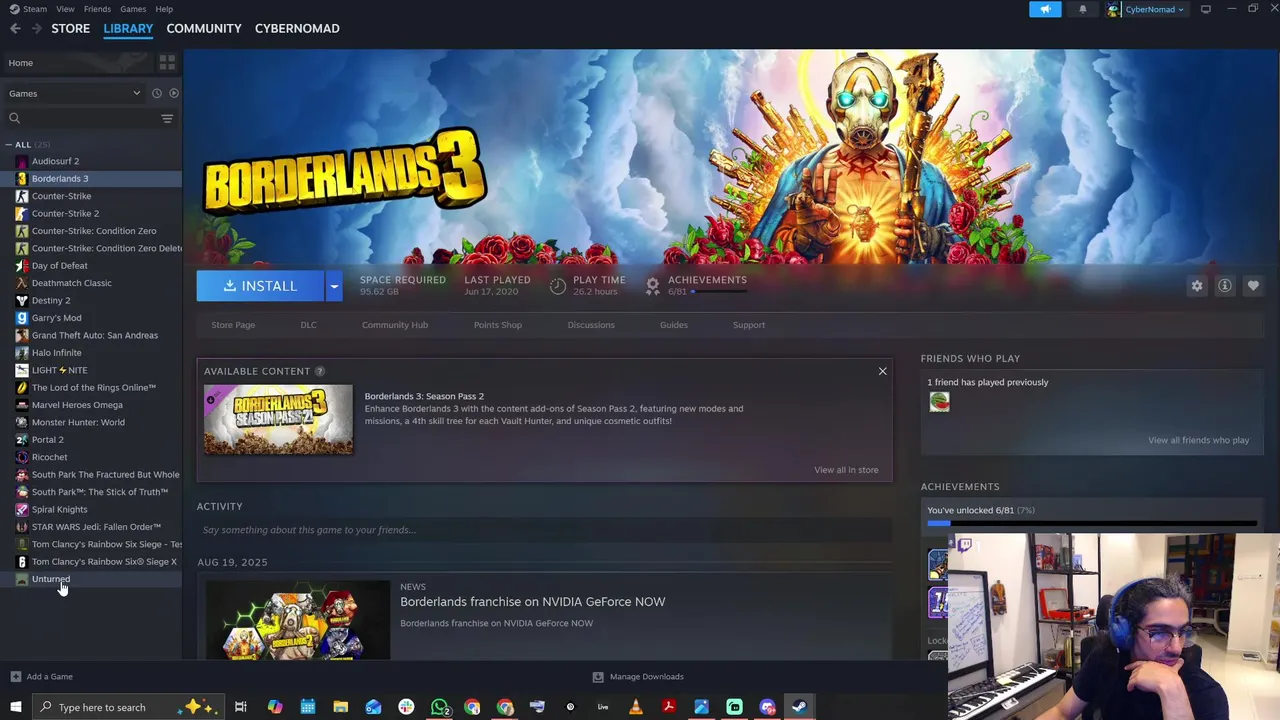Open the DLC link
Viewport: 1280px width, 720px height.
(x=308, y=325)
